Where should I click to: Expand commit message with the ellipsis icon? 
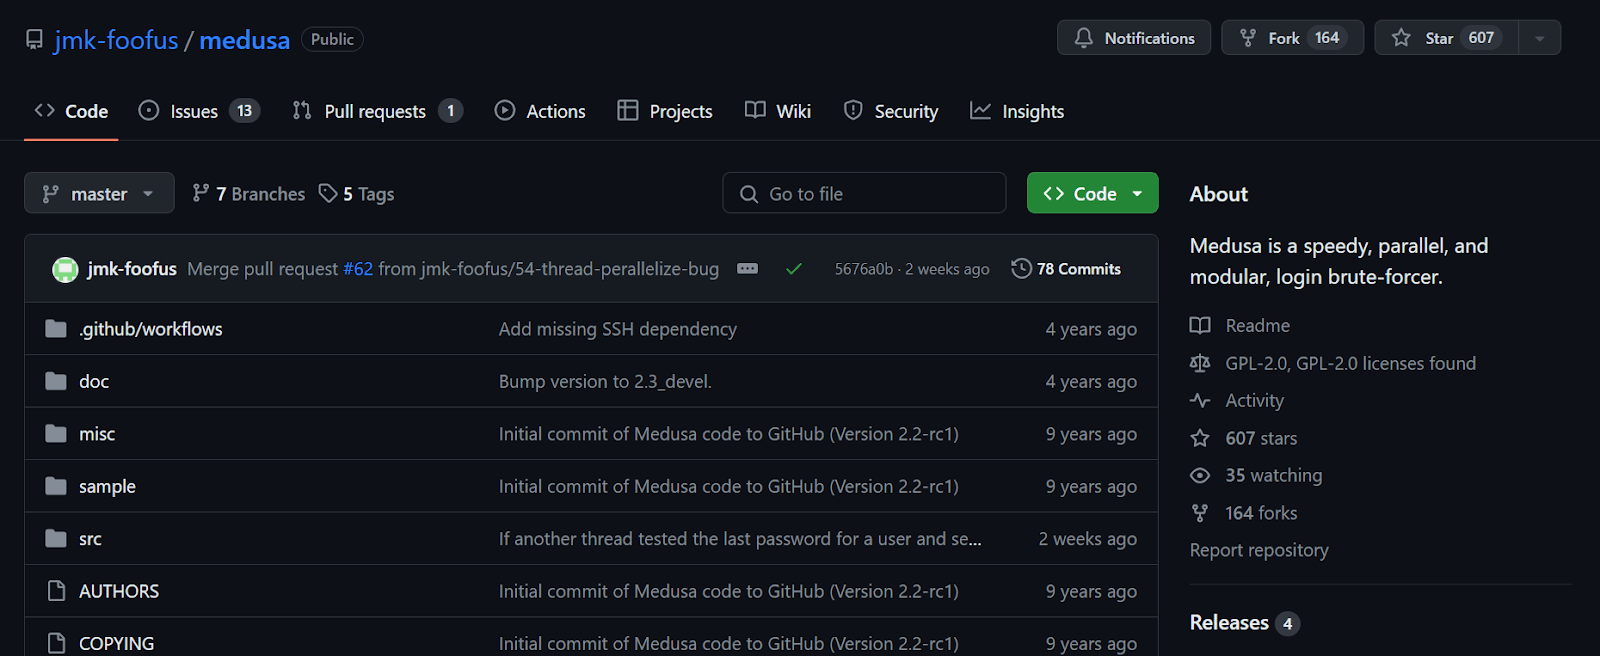[x=747, y=269]
